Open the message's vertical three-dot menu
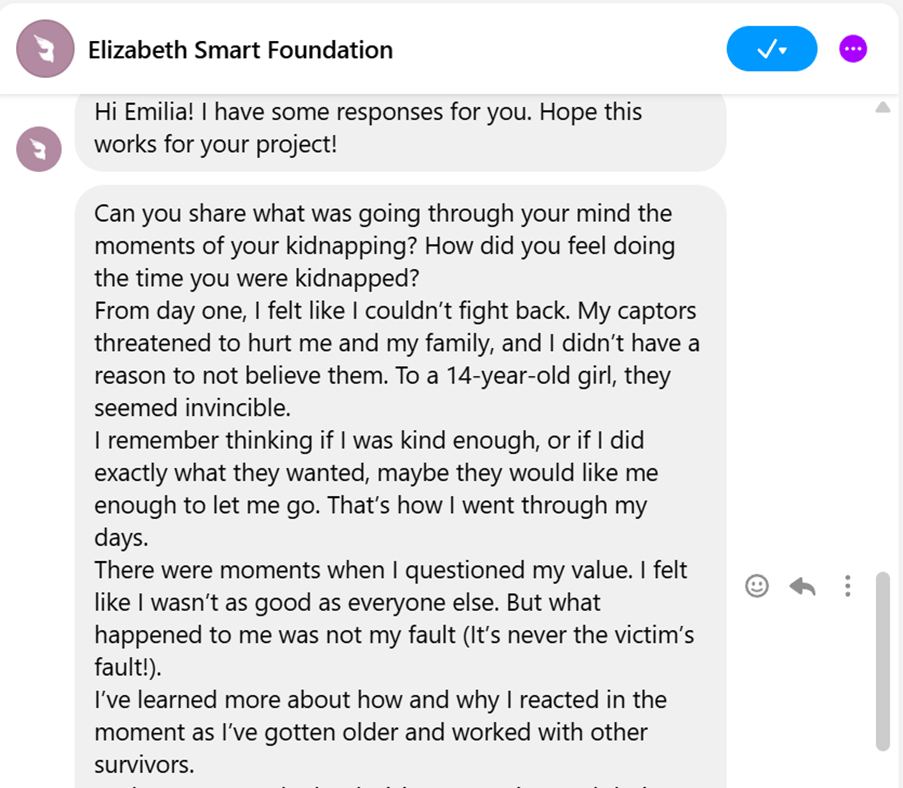 pyautogui.click(x=847, y=586)
